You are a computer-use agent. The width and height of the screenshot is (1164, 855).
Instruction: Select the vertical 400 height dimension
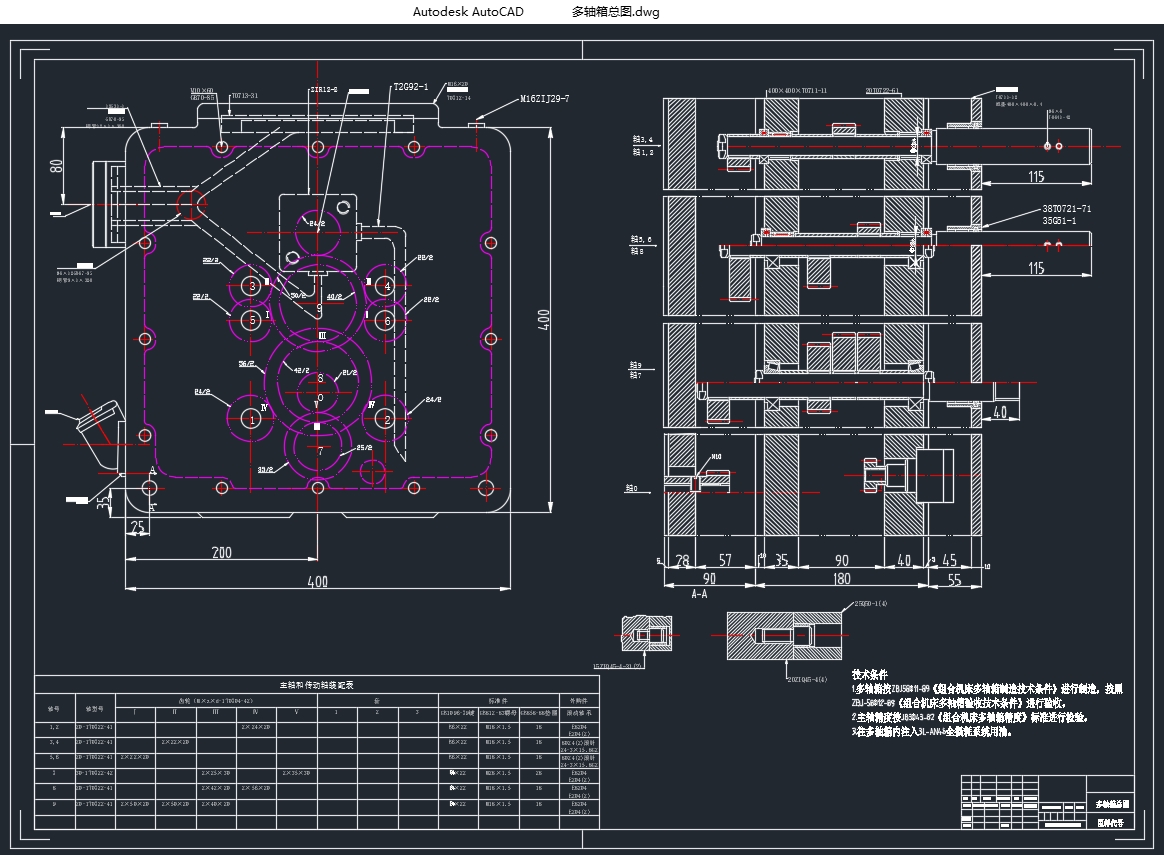544,319
